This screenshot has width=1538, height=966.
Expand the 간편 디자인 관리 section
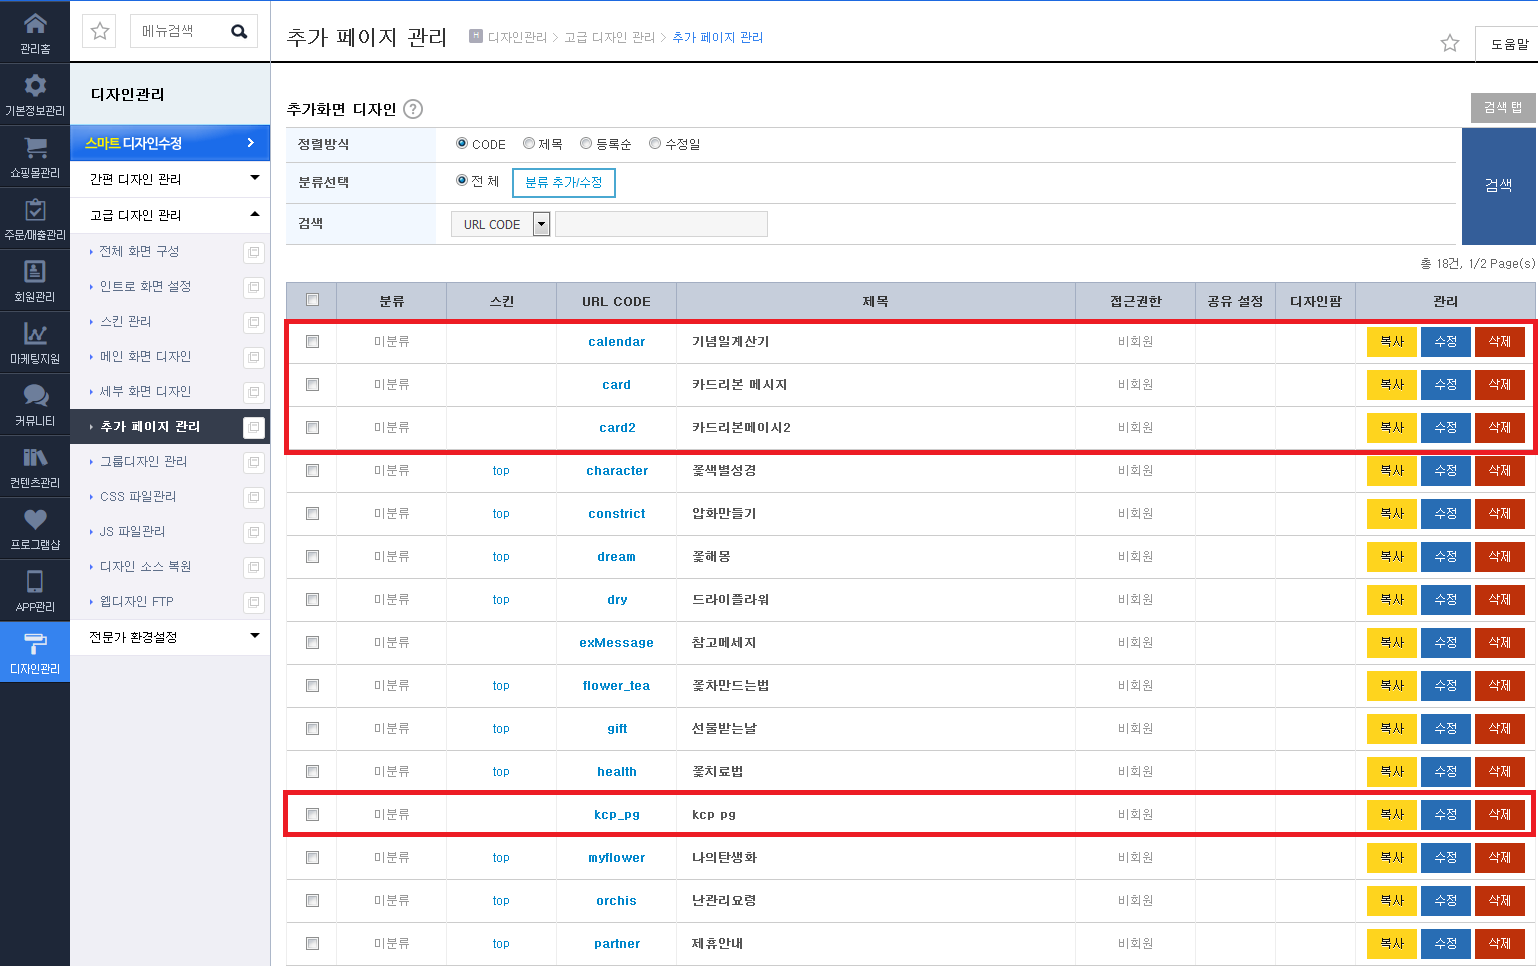[x=170, y=179]
